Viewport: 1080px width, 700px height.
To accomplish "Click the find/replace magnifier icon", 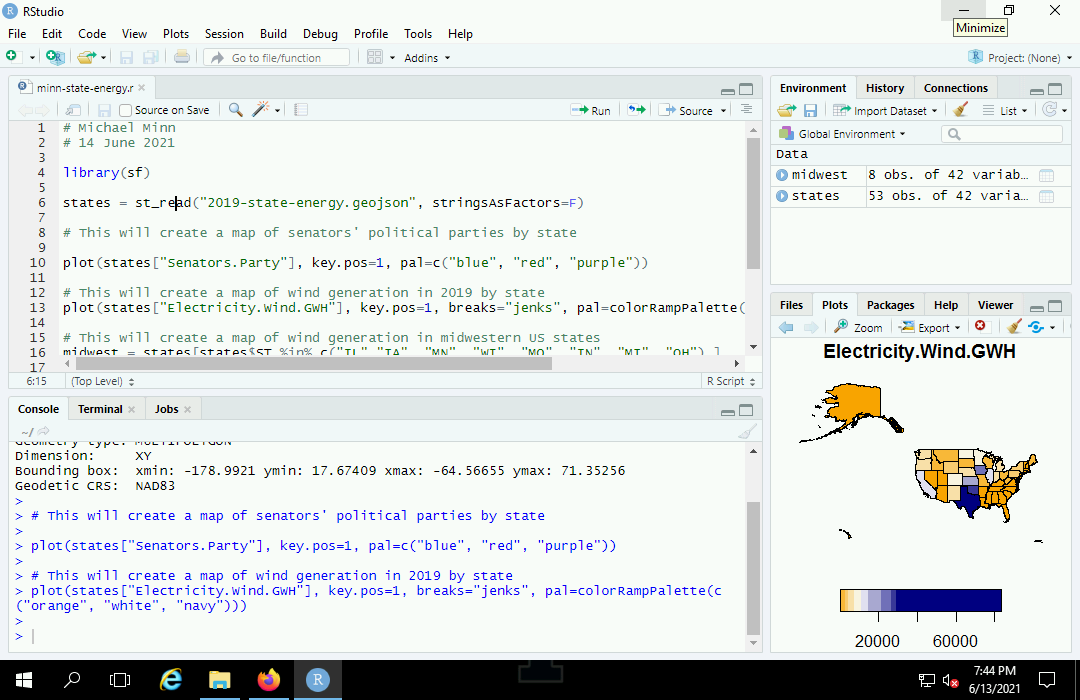I will click(x=235, y=110).
